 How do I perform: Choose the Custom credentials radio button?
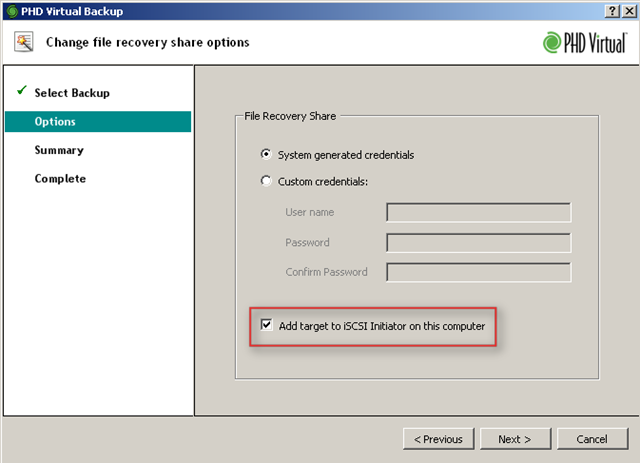[266, 181]
